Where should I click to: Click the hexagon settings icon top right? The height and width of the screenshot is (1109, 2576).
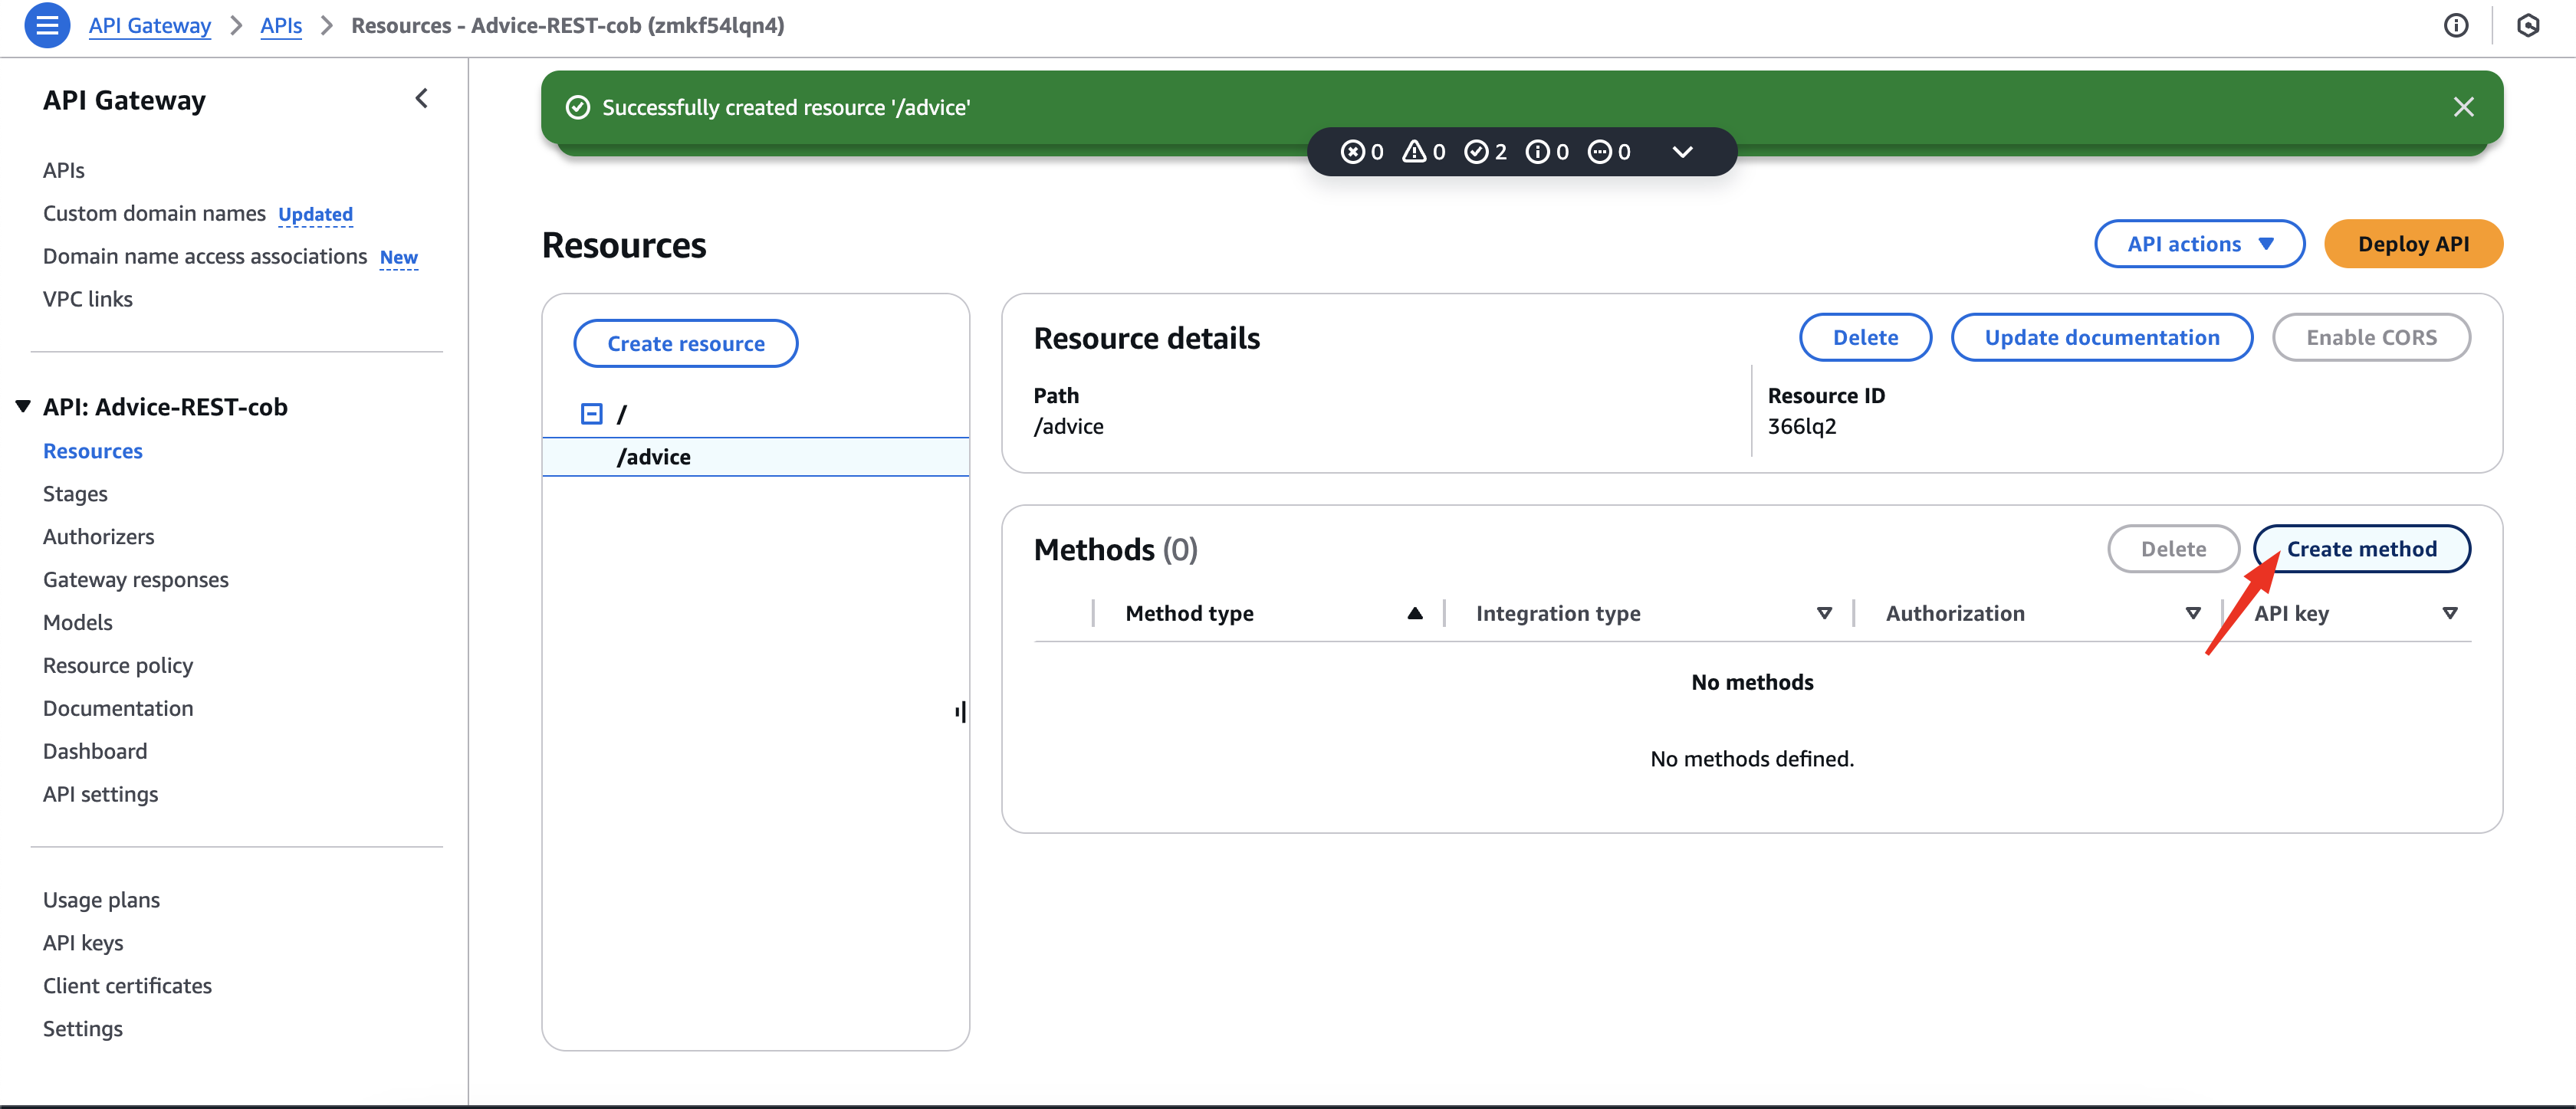point(2527,25)
